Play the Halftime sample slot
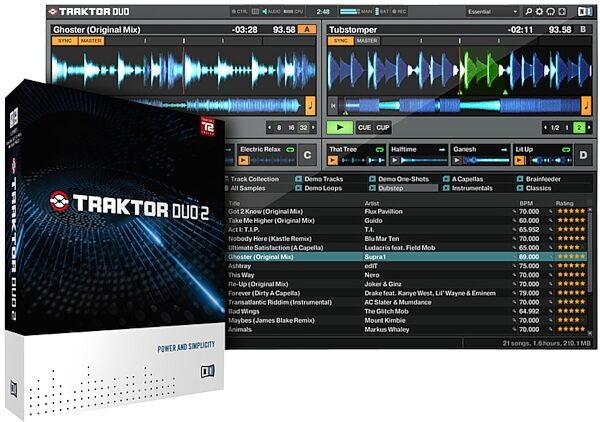Screen dimensions: 600x422 click(x=395, y=160)
